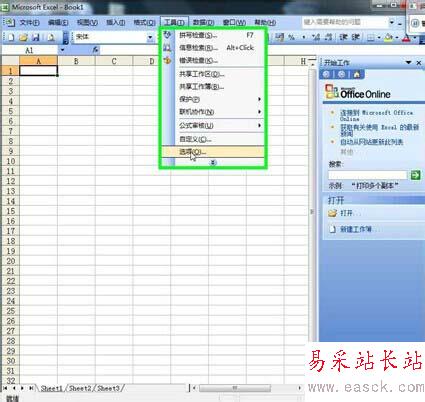The image size is (425, 402).
Task: Click the Error Checking icon in Tools menu
Action: pos(167,60)
